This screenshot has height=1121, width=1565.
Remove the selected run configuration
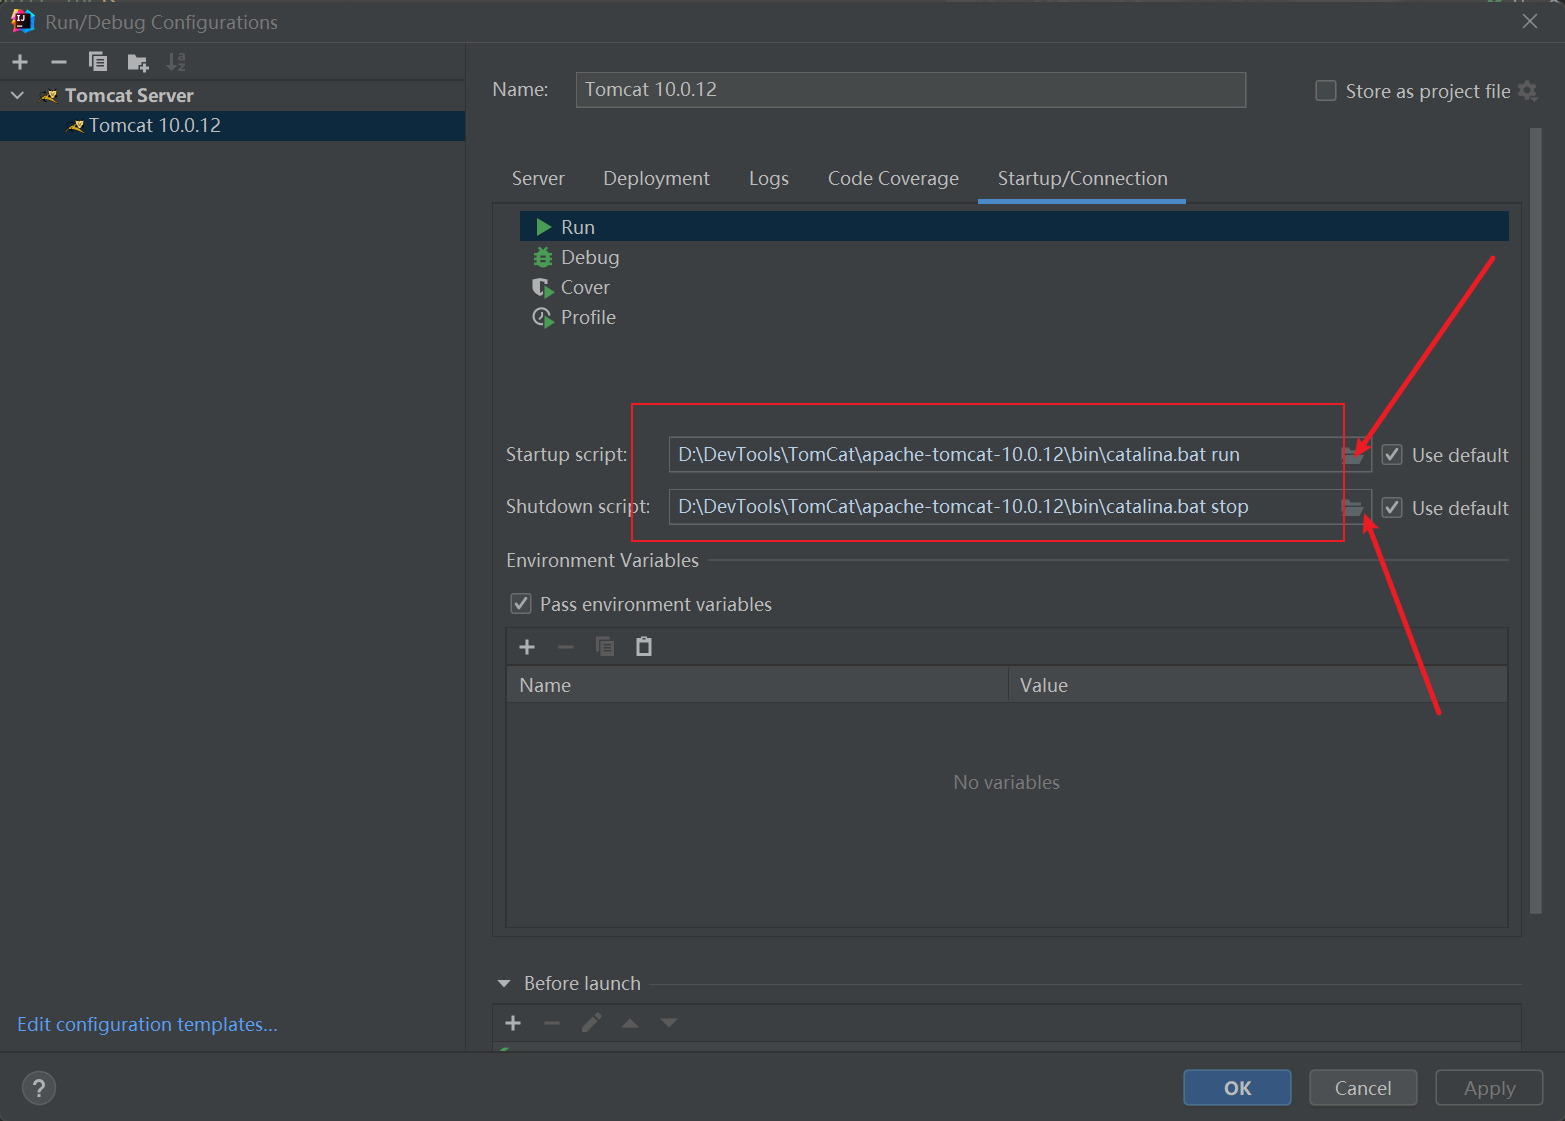[59, 62]
